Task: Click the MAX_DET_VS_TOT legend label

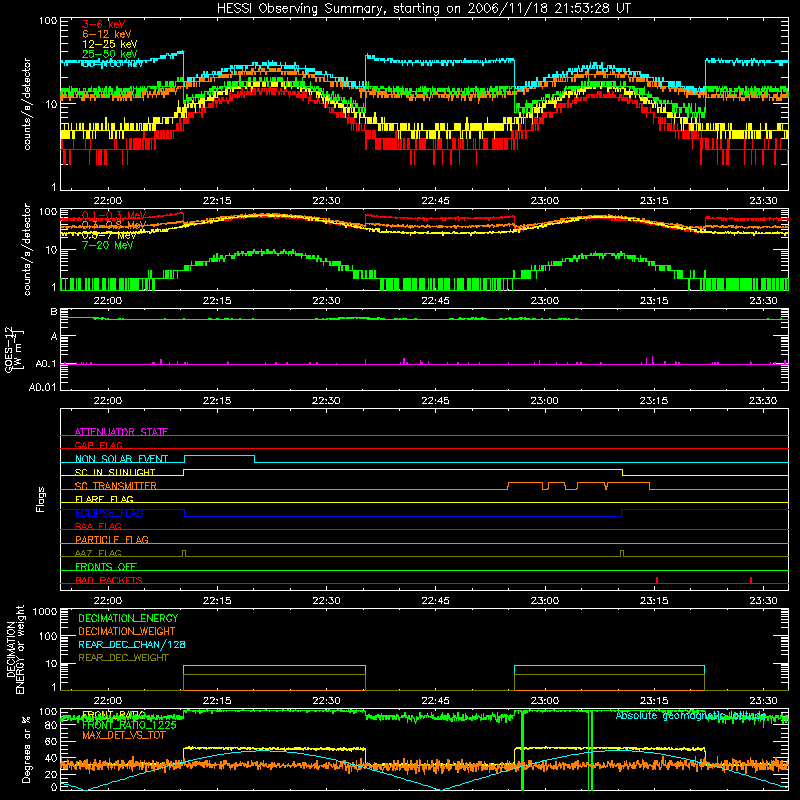Action: [123, 735]
